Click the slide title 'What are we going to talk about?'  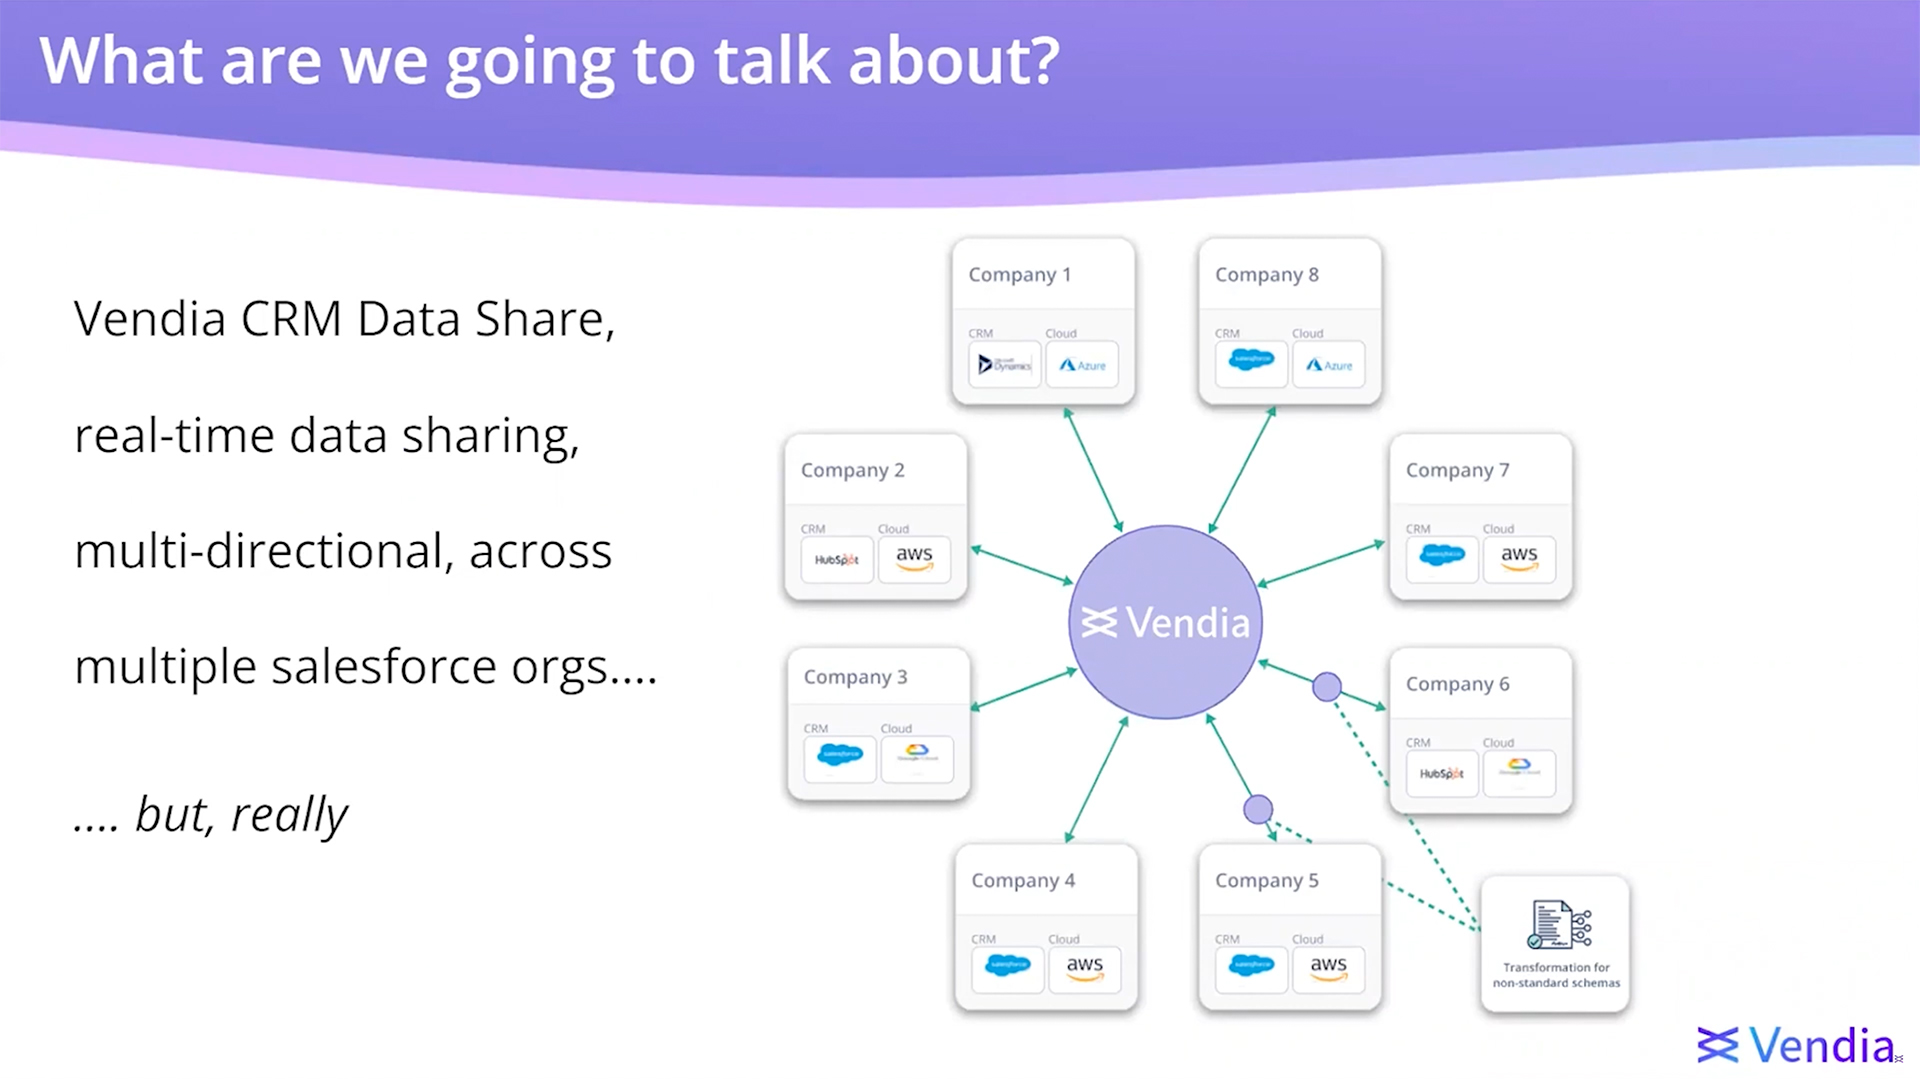tap(549, 61)
